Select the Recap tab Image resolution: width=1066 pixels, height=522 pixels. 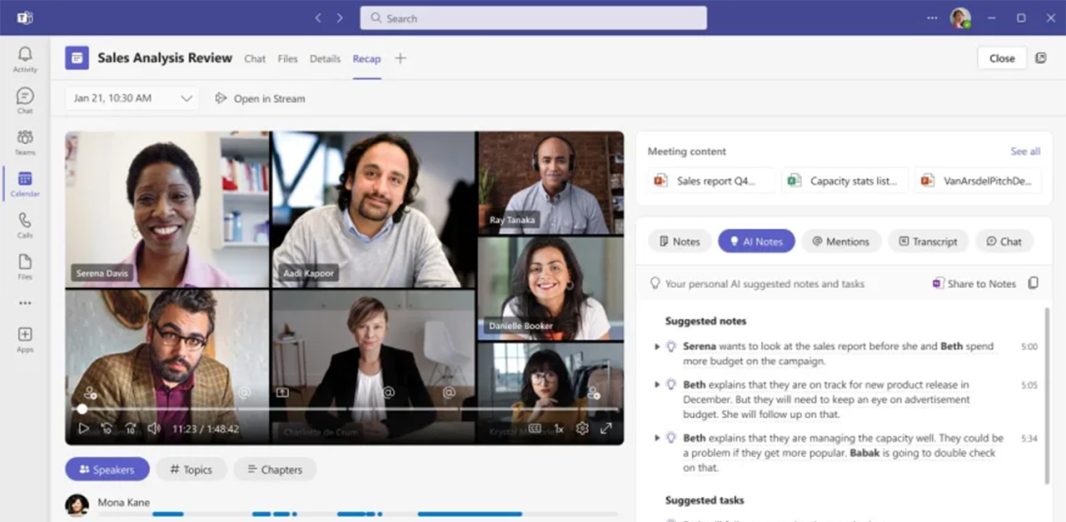coord(366,59)
